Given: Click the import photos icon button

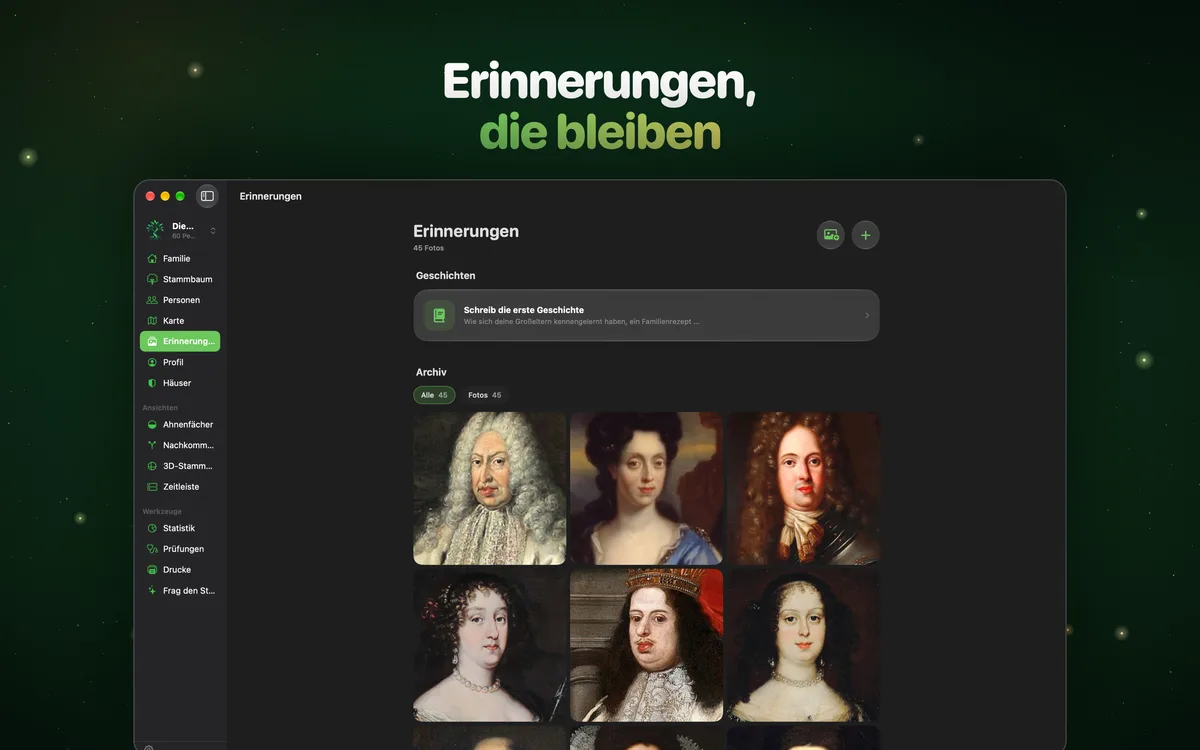Looking at the screenshot, I should coord(830,235).
